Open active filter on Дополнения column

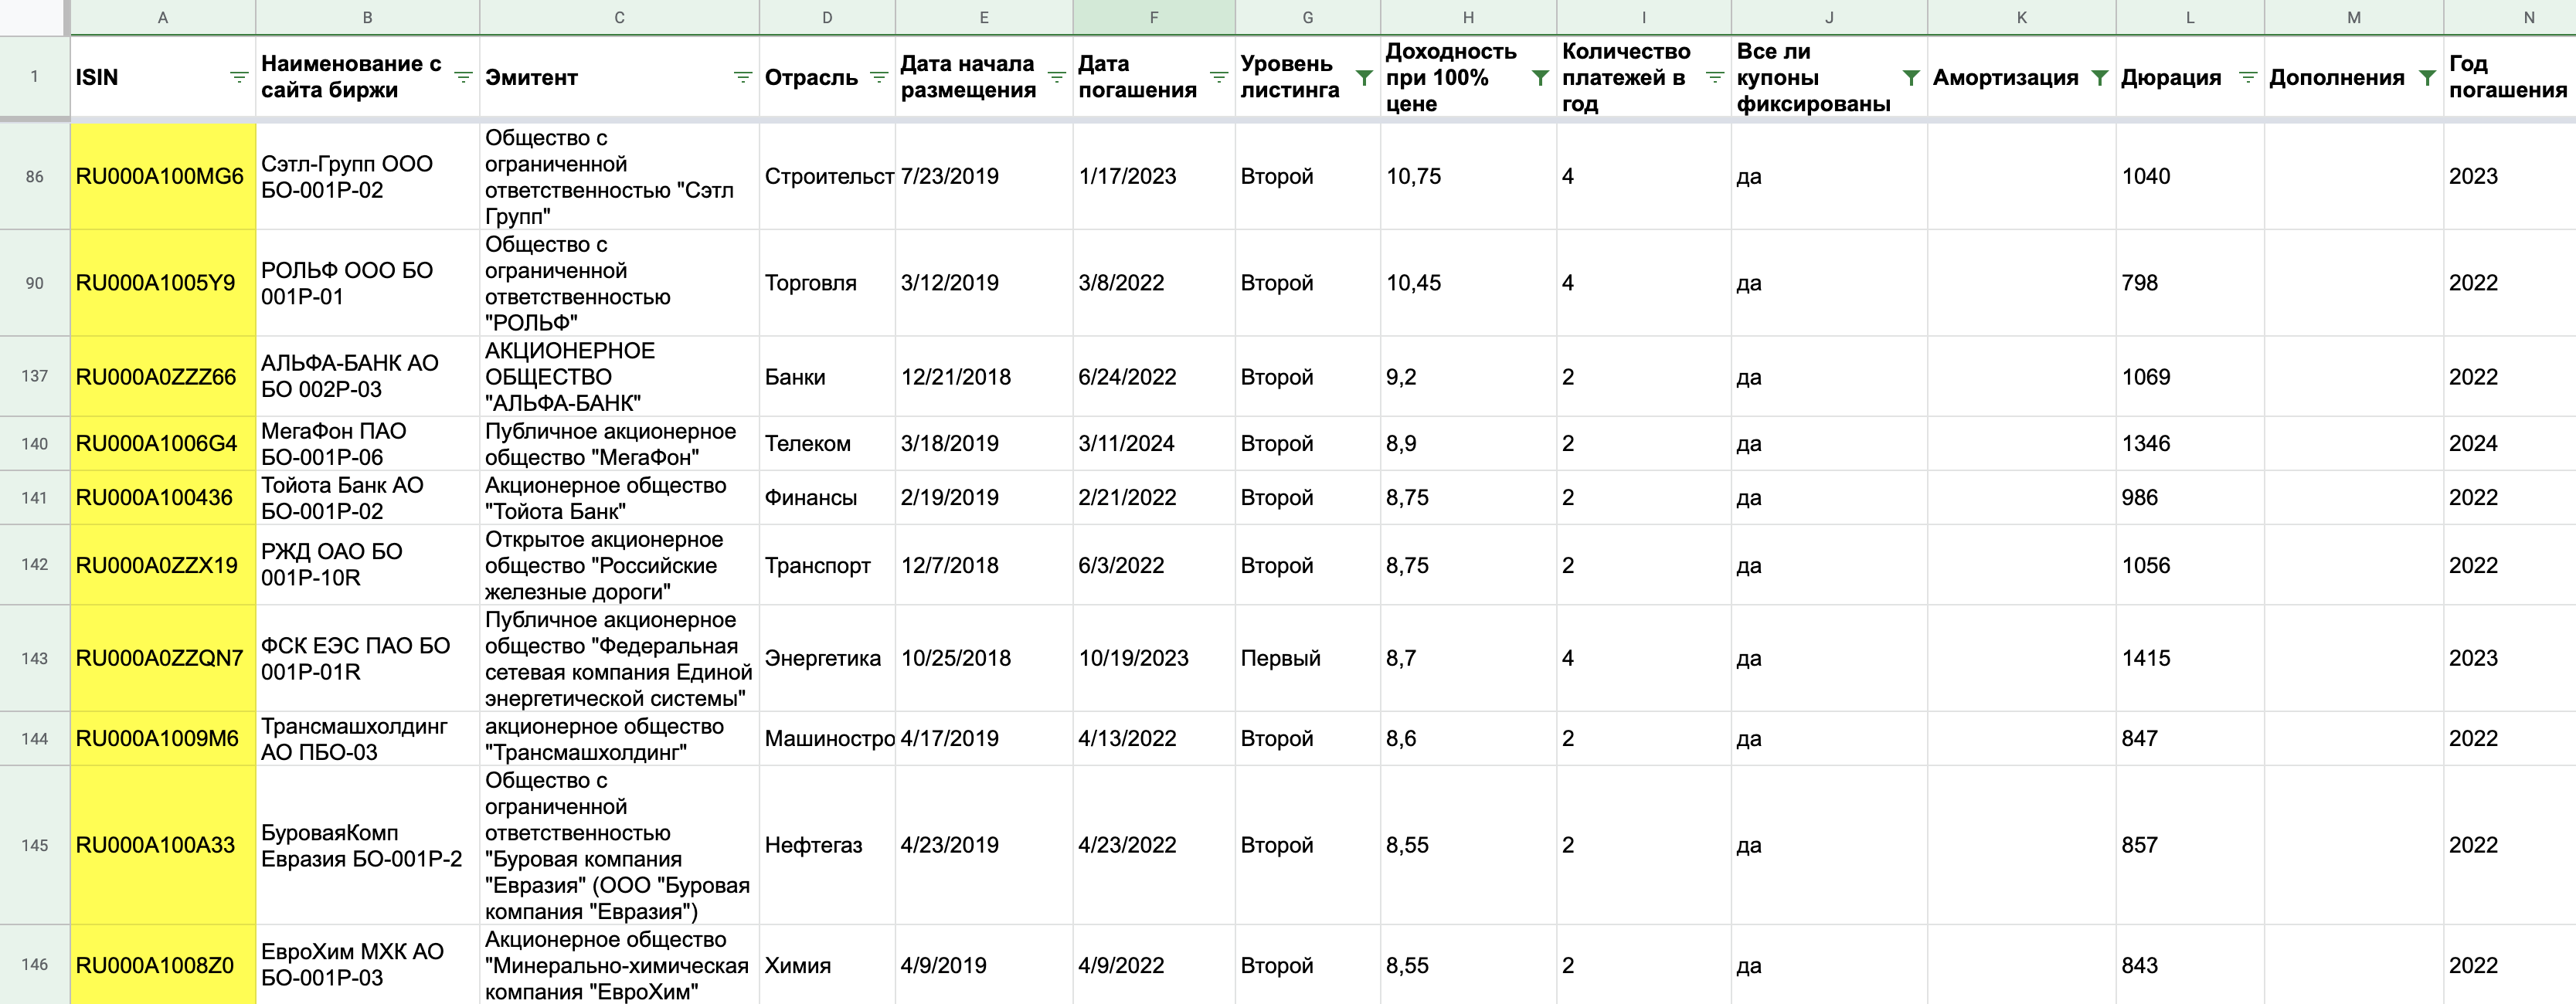pyautogui.click(x=2426, y=77)
